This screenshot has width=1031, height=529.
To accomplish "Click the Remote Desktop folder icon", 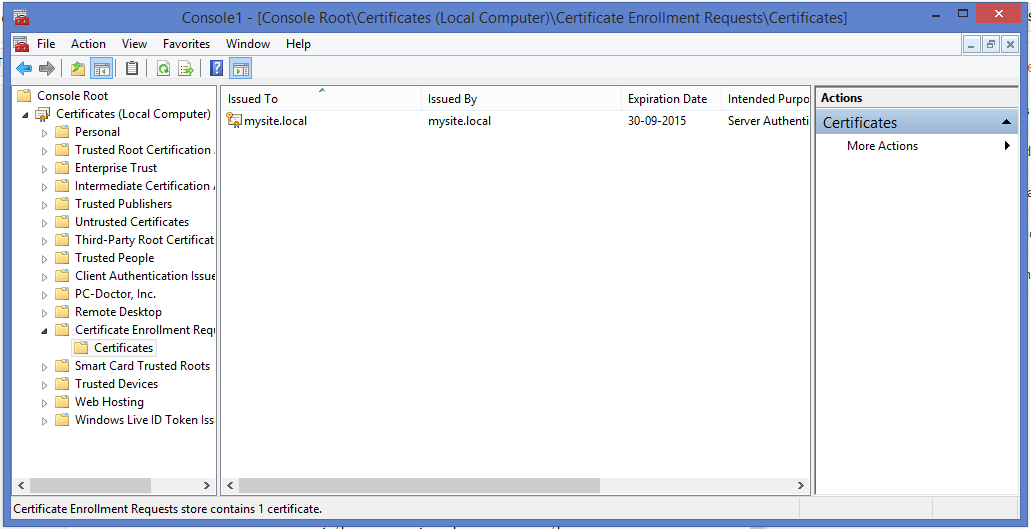I will (x=62, y=312).
